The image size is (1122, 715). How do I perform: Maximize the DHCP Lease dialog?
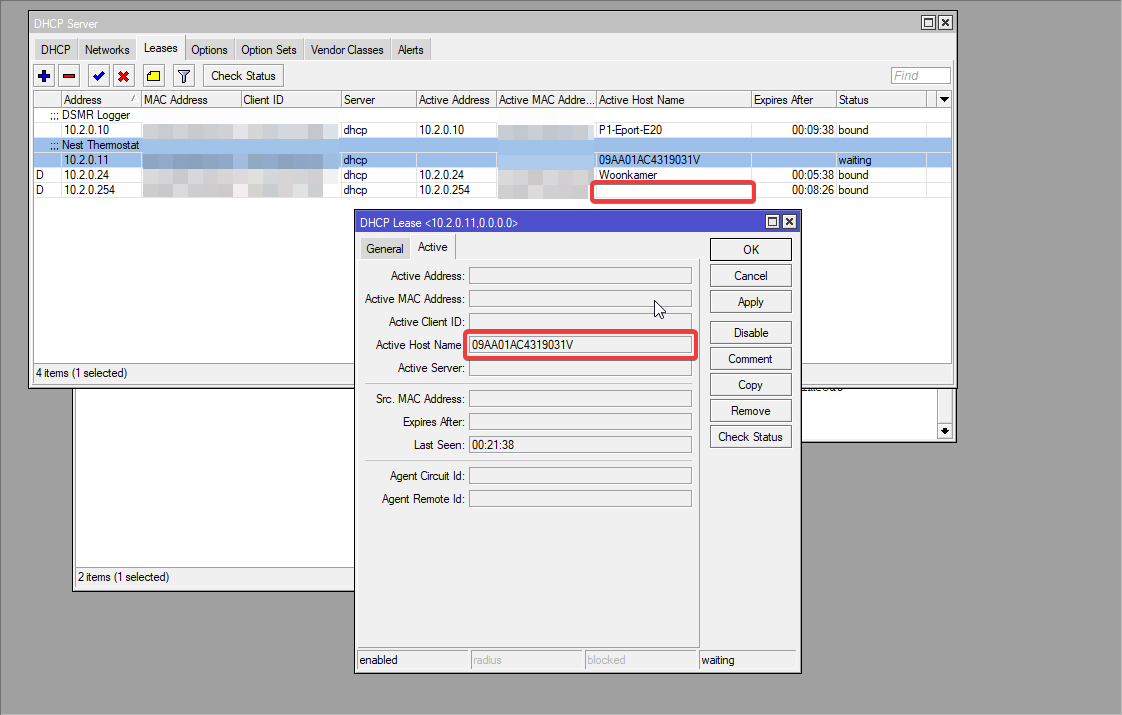click(x=773, y=222)
